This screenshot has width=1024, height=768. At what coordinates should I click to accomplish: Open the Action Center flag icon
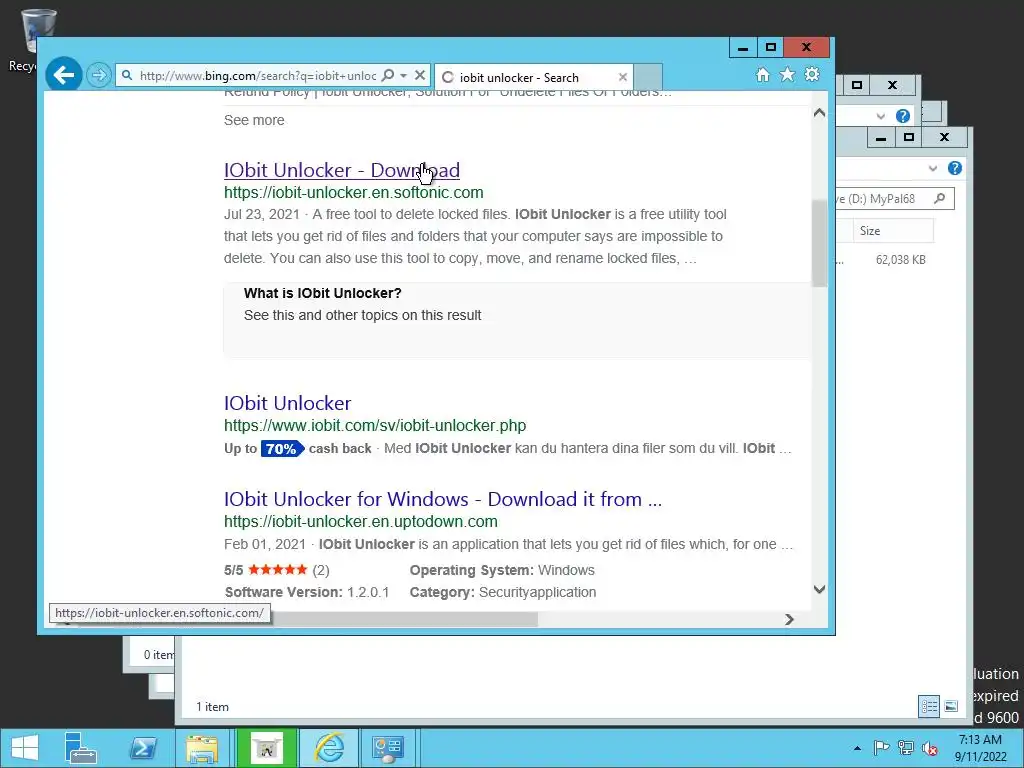tap(881, 748)
